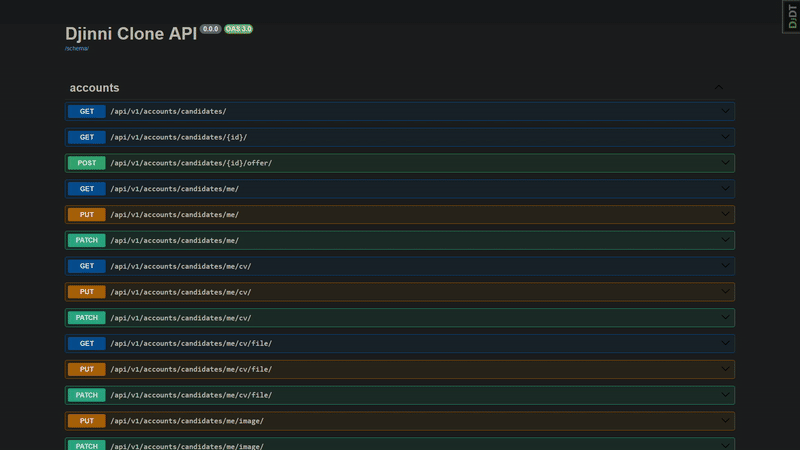Select PATCH row path candidates/me/cv/file/
The width and height of the screenshot is (800, 450).
tap(191, 395)
